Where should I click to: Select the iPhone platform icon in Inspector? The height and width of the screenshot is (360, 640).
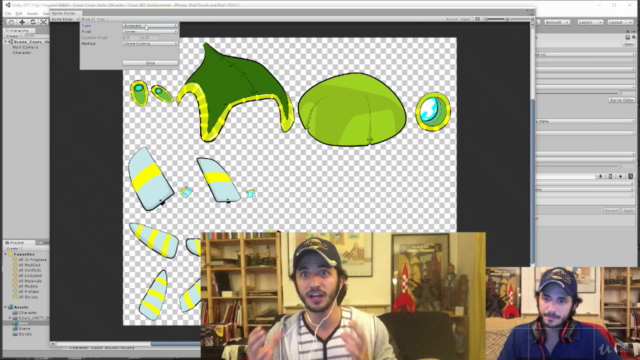coord(611,176)
